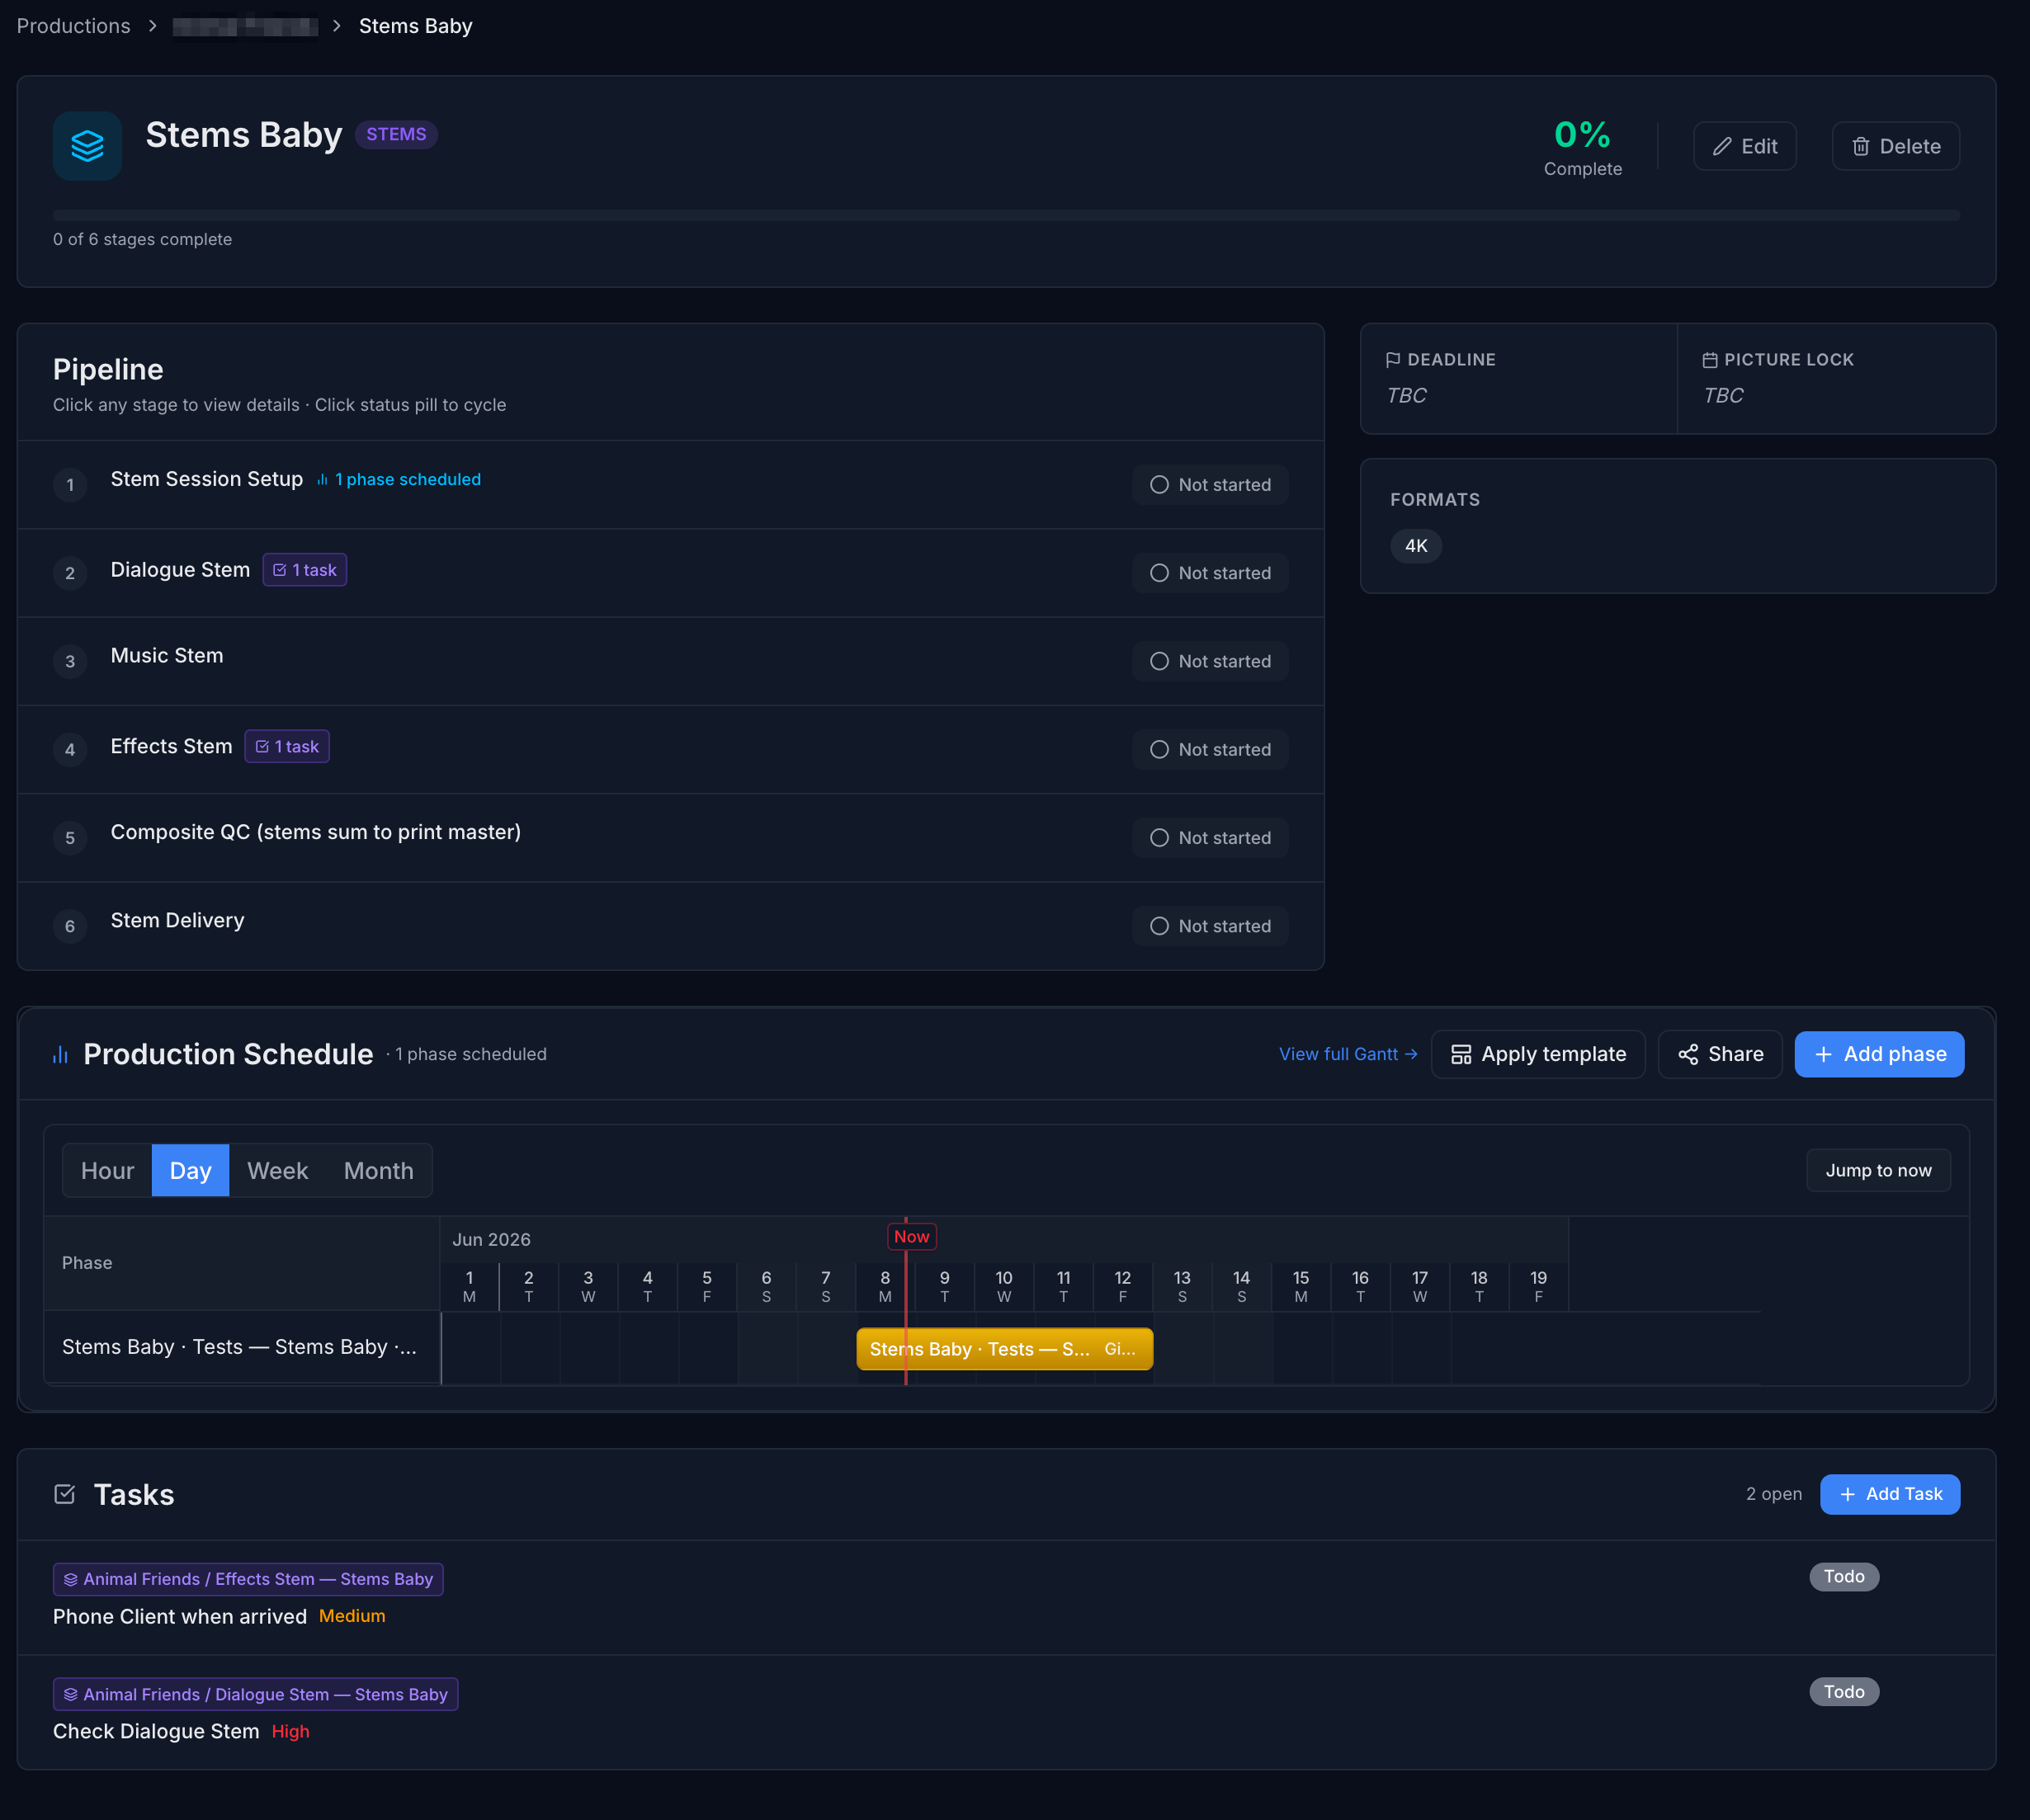Screen dimensions: 2030x1820
Task: Click the arrow icon after View full Gantt
Action: point(1411,1054)
